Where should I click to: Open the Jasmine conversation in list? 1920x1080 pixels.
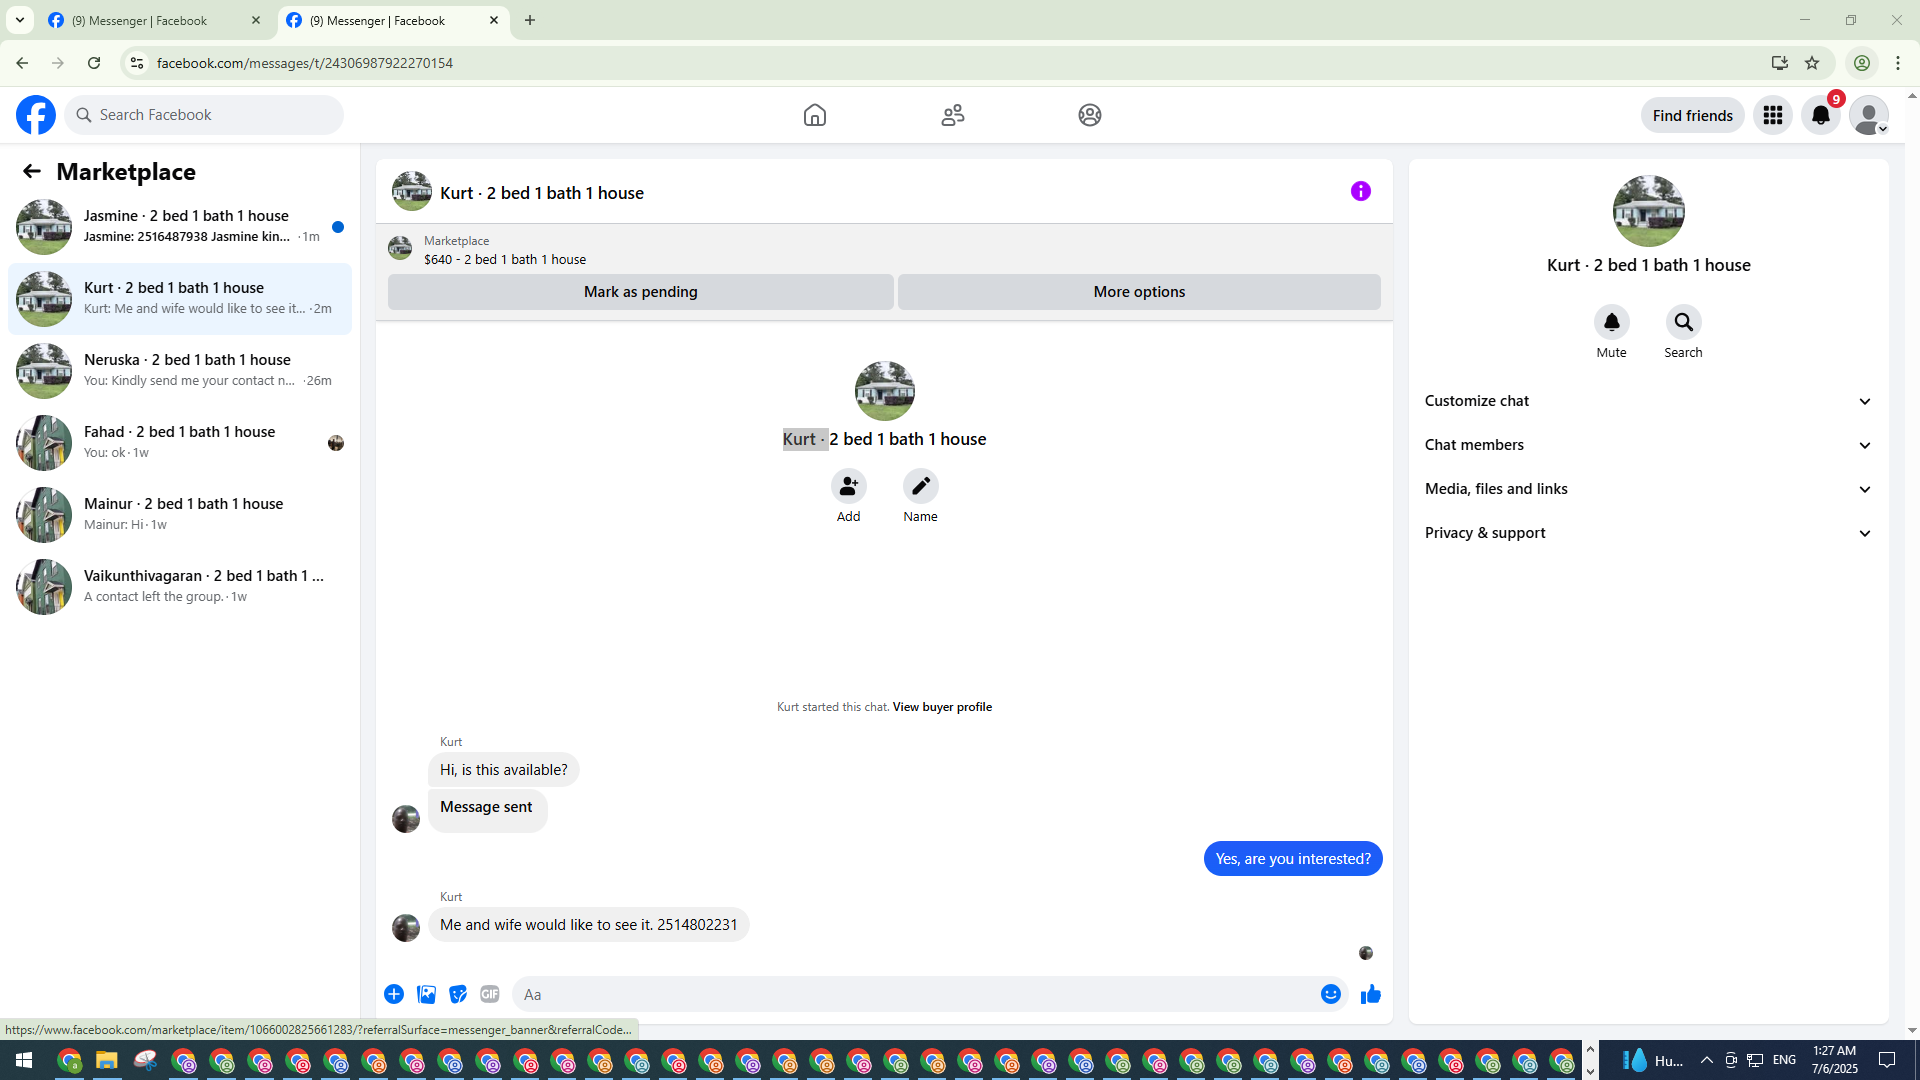(180, 226)
